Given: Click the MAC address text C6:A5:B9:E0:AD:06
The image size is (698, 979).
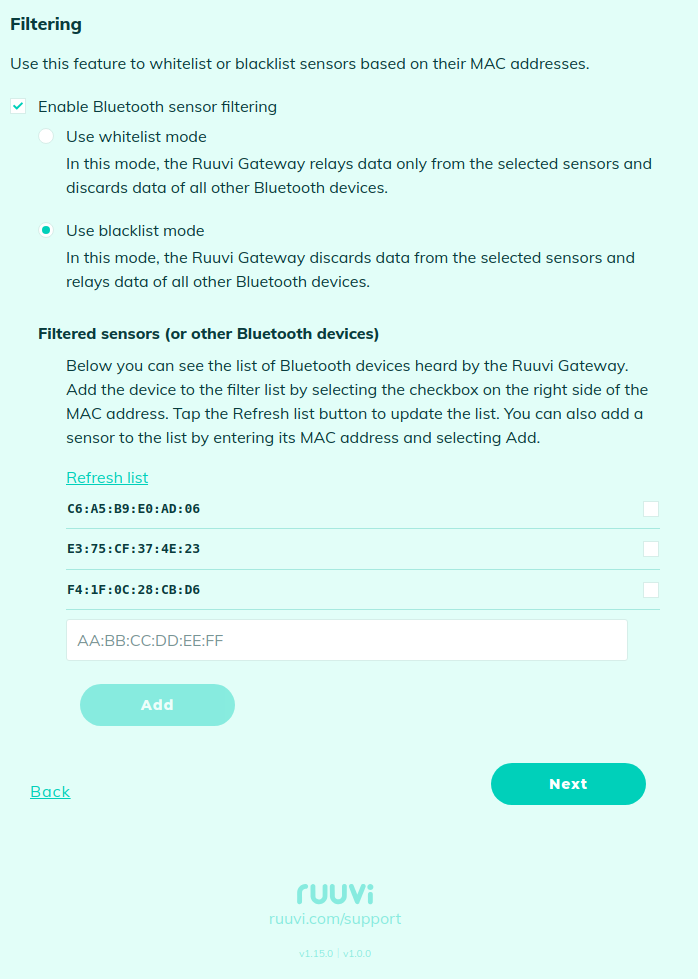Looking at the screenshot, I should [x=133, y=509].
